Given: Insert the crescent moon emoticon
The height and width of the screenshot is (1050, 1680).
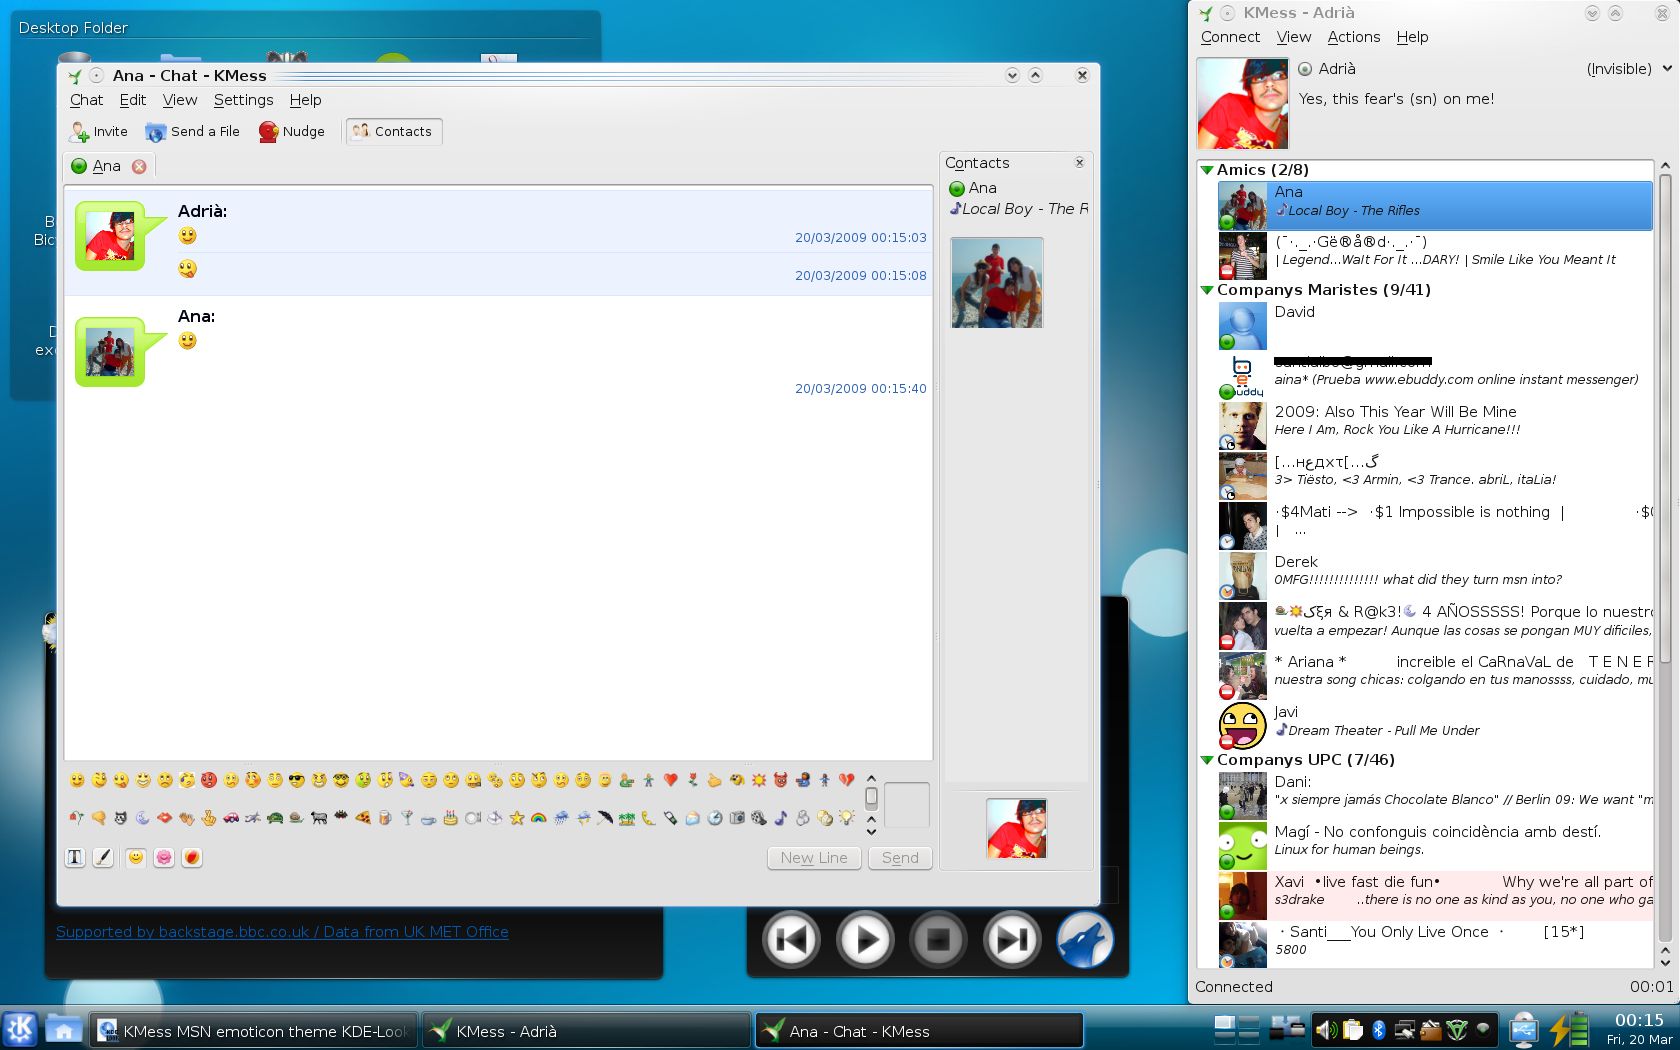Looking at the screenshot, I should pyautogui.click(x=143, y=818).
